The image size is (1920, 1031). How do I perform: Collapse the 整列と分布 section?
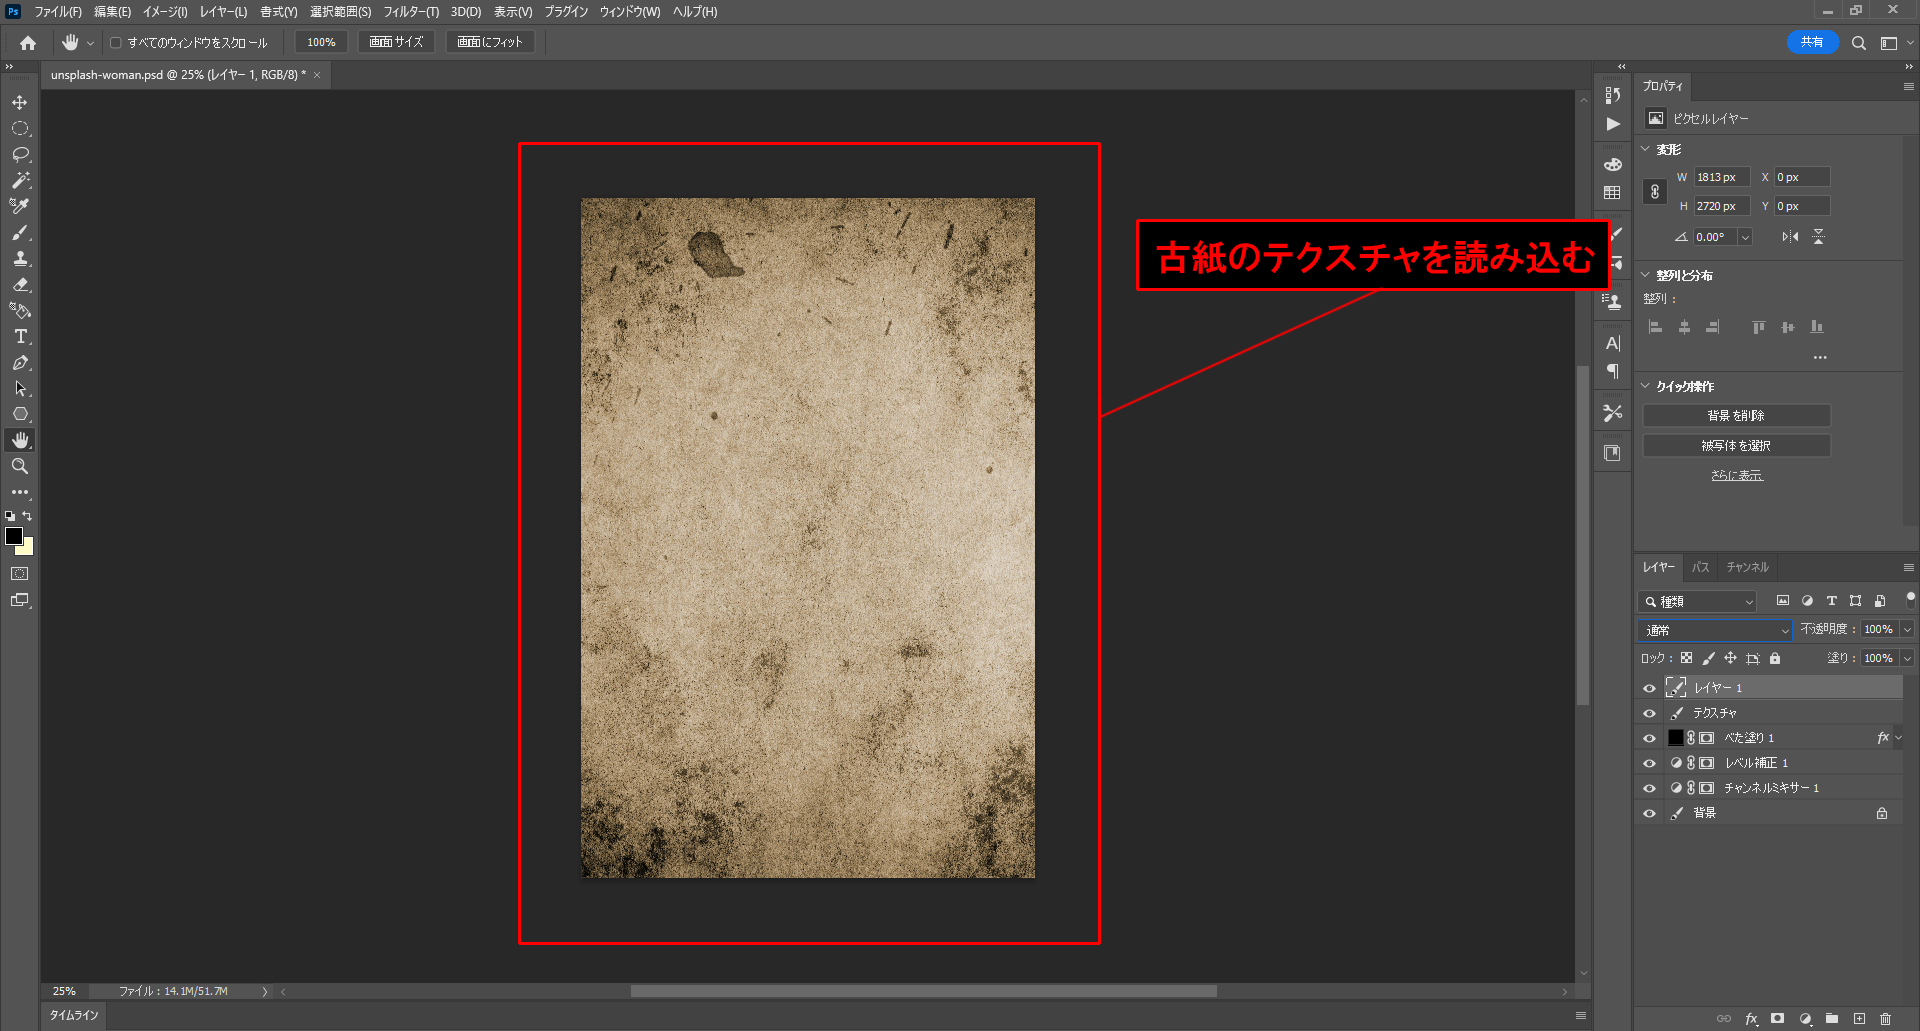(1646, 275)
